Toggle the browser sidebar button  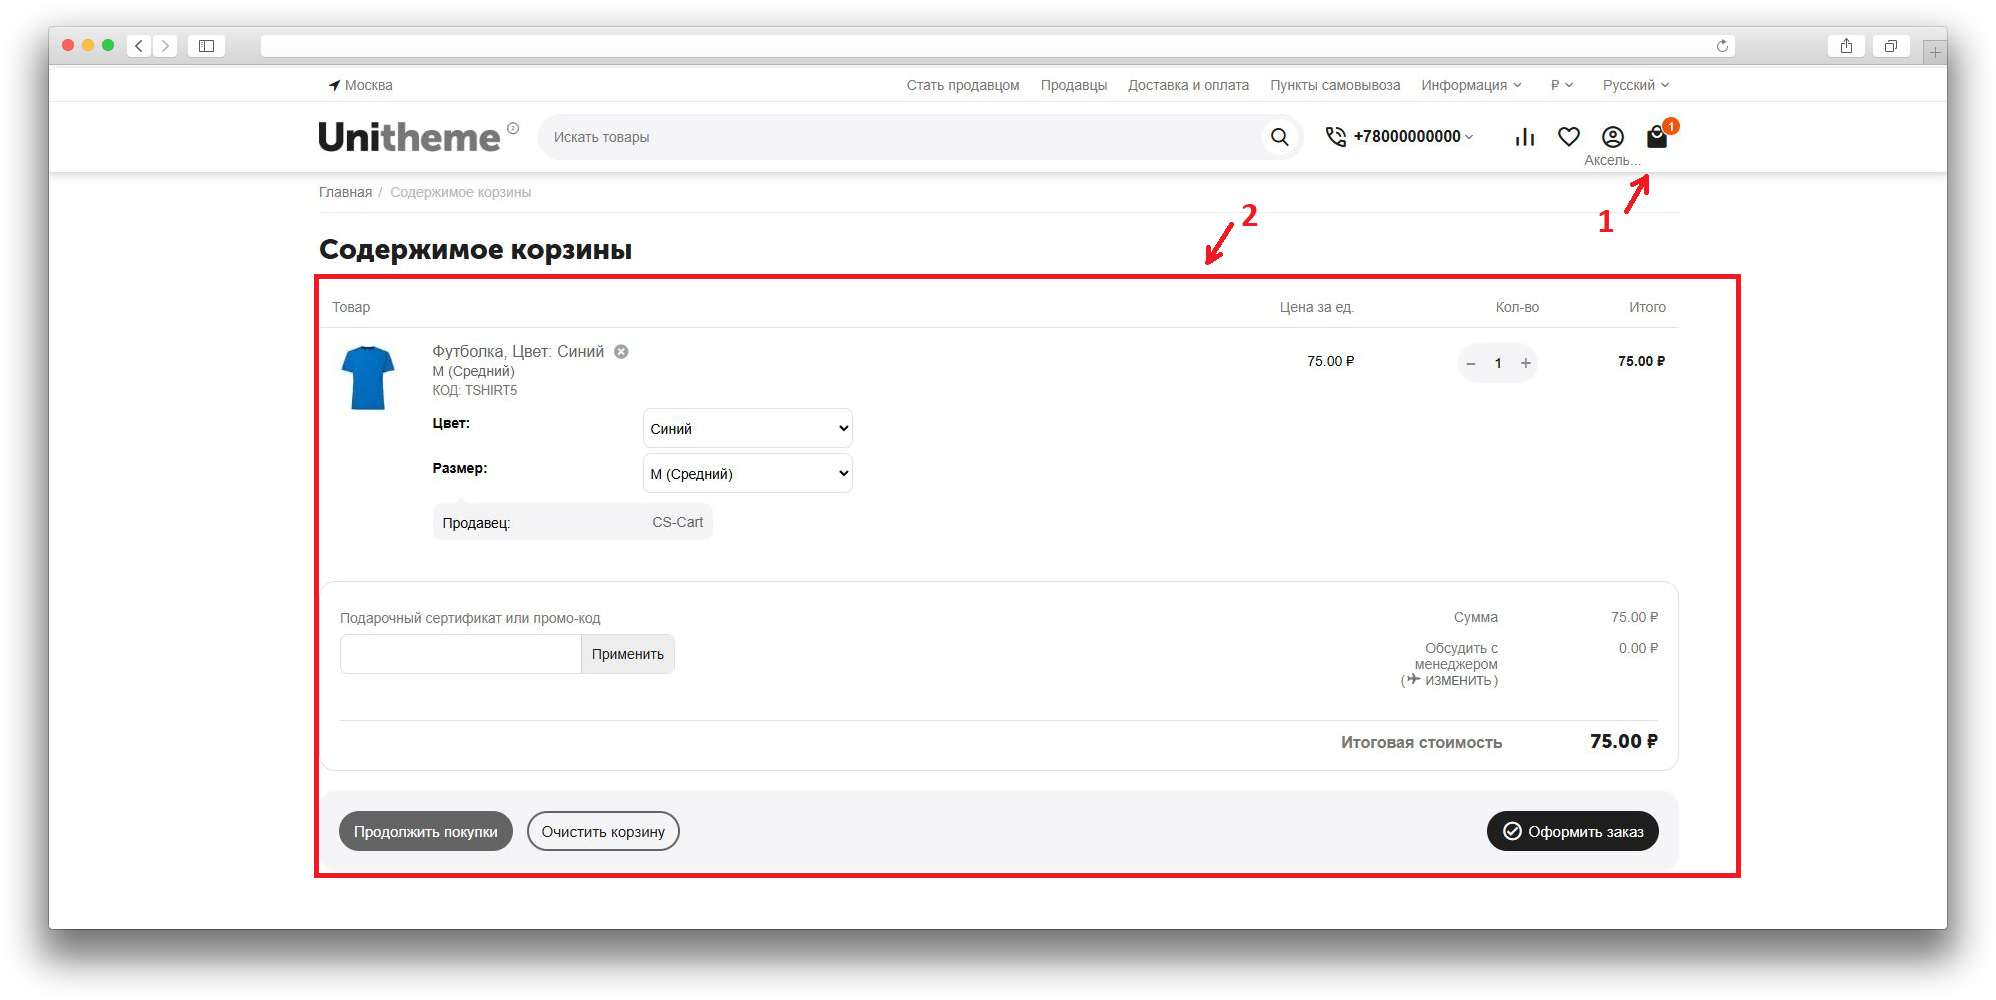(x=206, y=46)
